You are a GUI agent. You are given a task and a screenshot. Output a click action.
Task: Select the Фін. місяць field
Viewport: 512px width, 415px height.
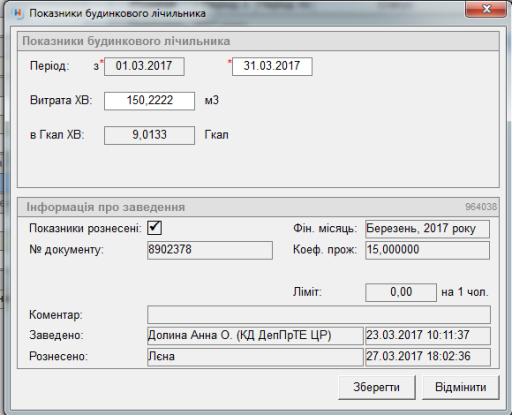428,229
